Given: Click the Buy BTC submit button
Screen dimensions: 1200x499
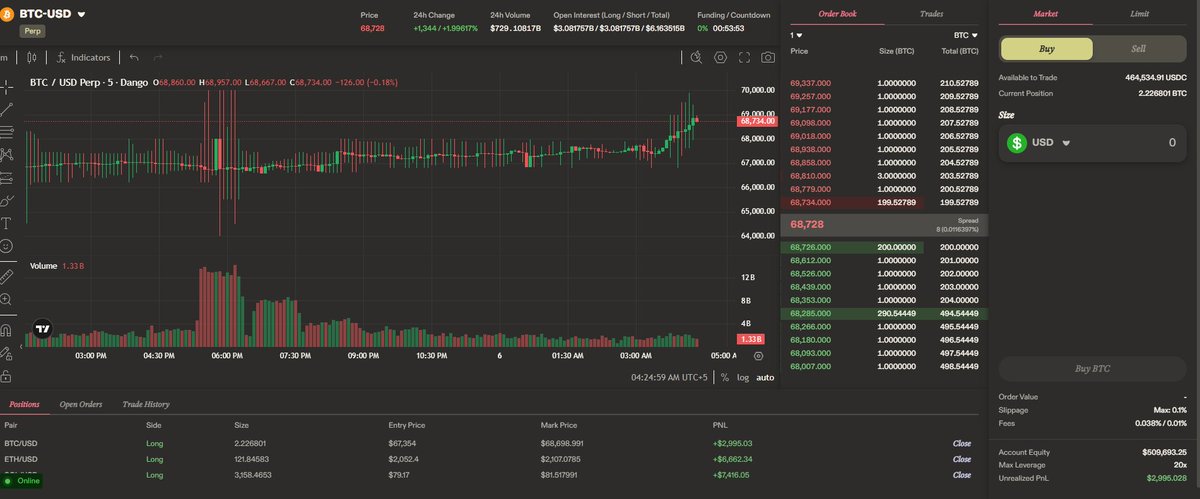Looking at the screenshot, I should (1092, 369).
